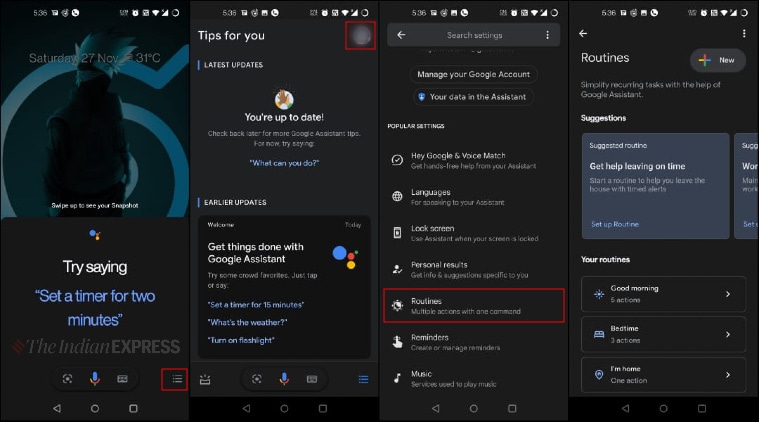Open the keyboard icon on the Tips for you screen

pos(312,379)
